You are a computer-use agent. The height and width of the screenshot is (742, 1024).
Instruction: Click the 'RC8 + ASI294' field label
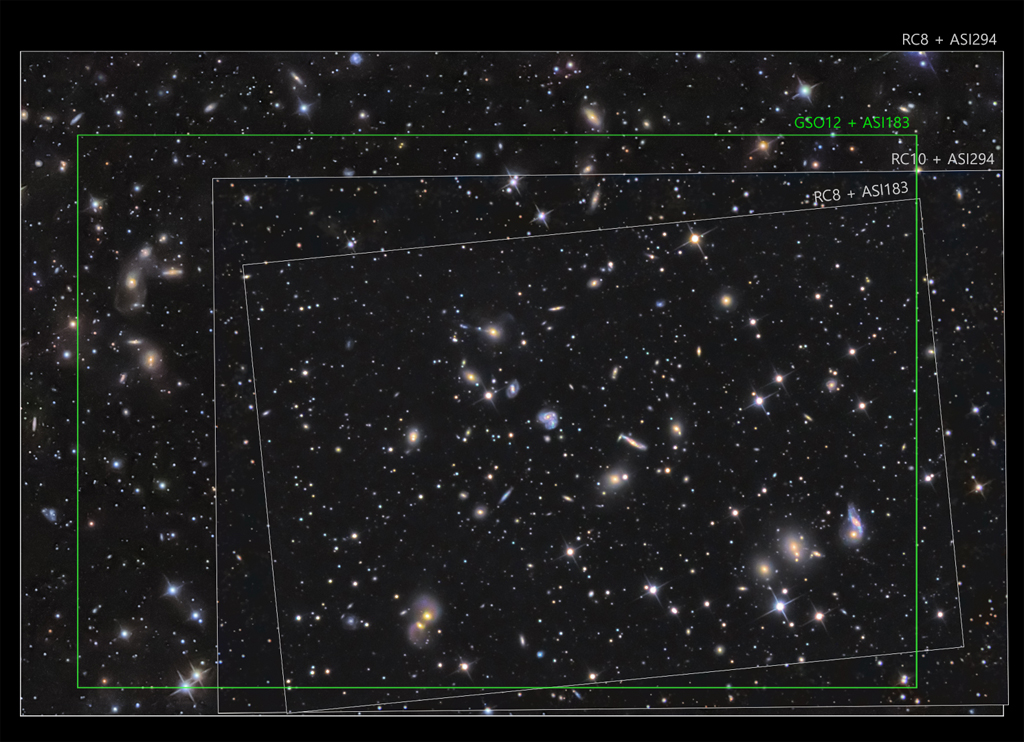click(x=949, y=40)
